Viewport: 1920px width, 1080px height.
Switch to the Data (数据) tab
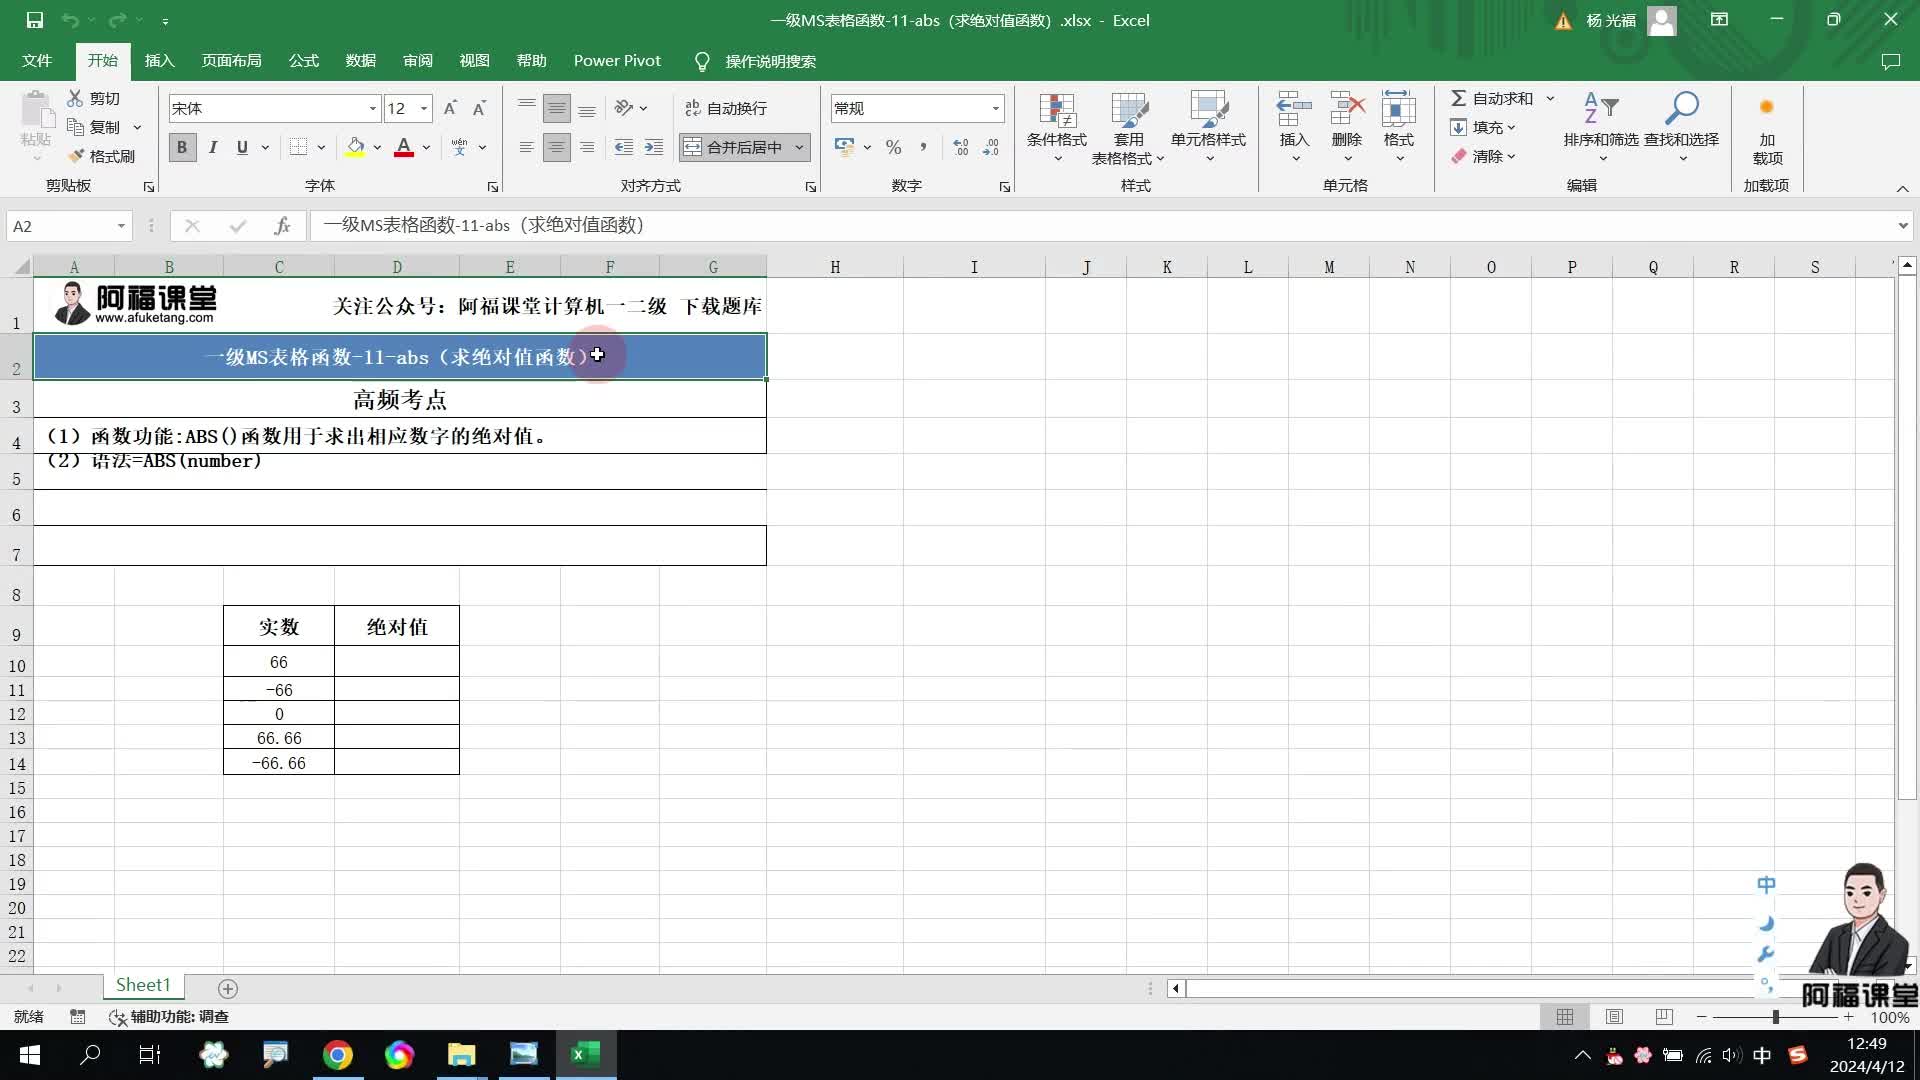pyautogui.click(x=361, y=61)
